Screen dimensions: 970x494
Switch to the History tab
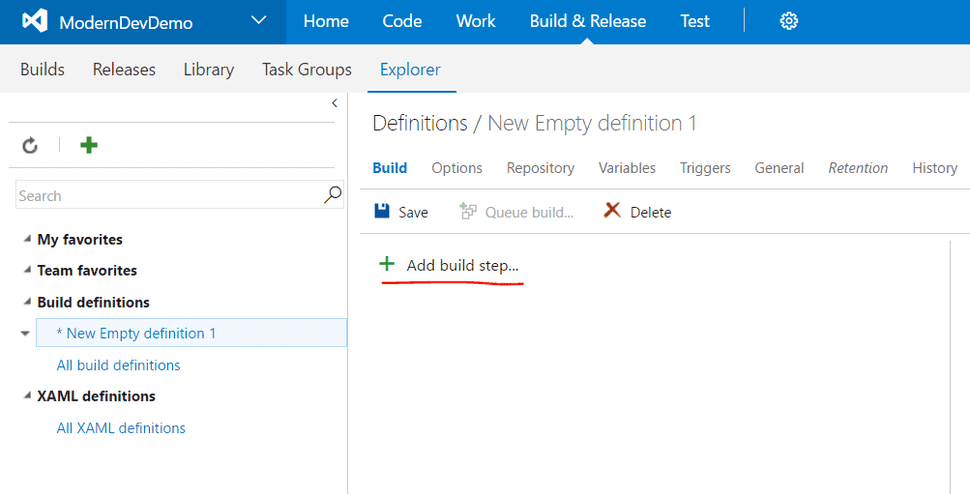tap(935, 168)
